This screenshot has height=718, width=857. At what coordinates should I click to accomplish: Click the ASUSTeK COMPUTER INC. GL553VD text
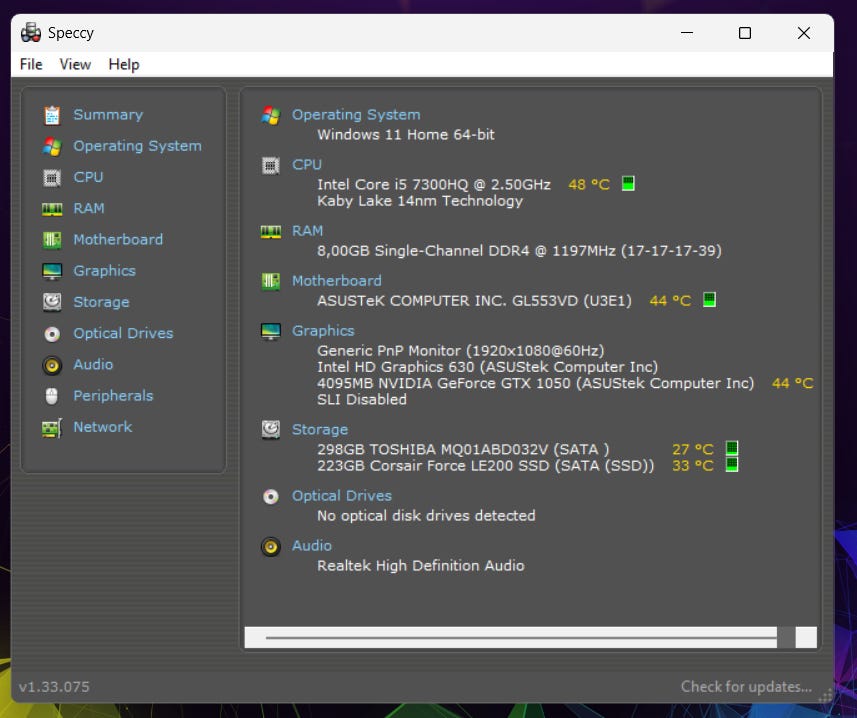(474, 301)
